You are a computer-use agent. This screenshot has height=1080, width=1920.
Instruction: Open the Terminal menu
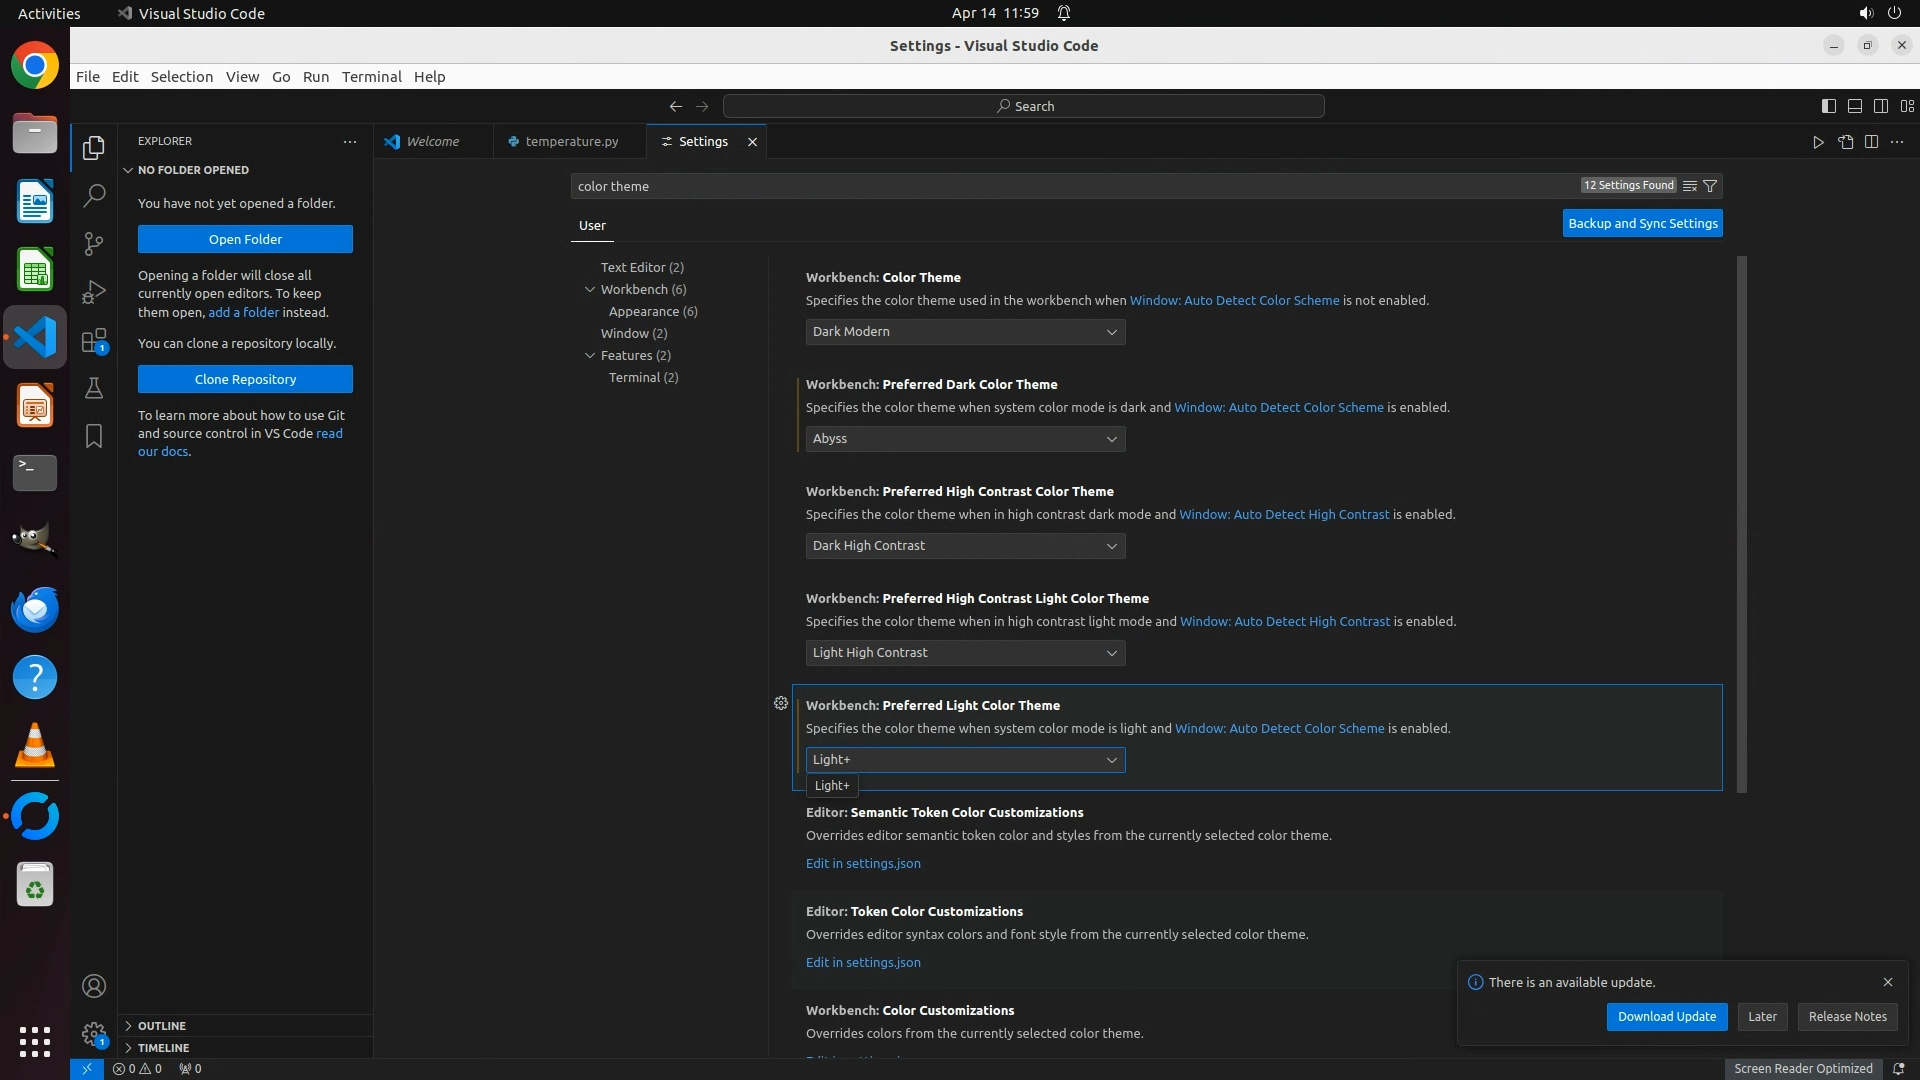(371, 77)
